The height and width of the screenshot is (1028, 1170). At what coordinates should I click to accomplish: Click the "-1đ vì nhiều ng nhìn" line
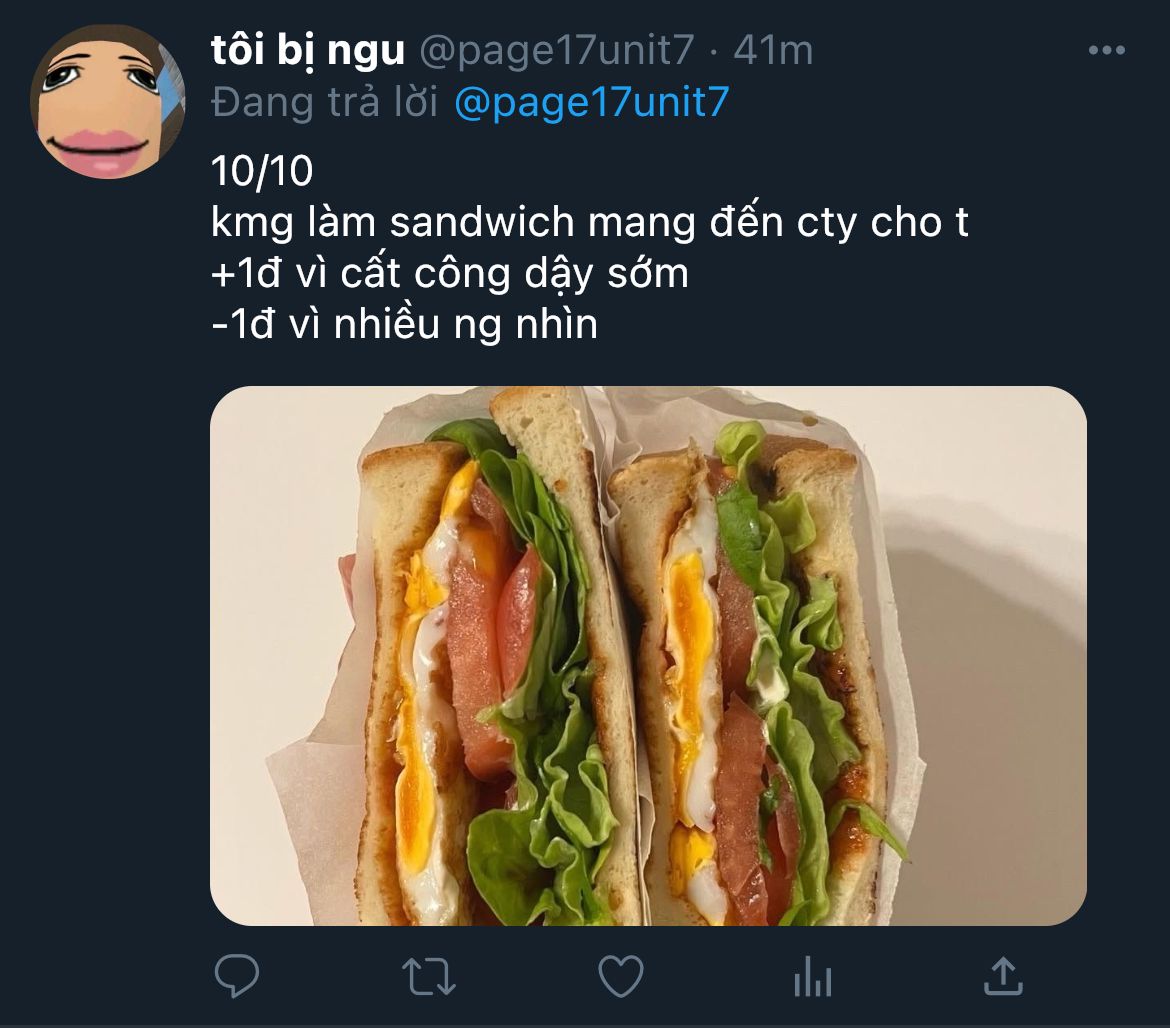point(404,325)
